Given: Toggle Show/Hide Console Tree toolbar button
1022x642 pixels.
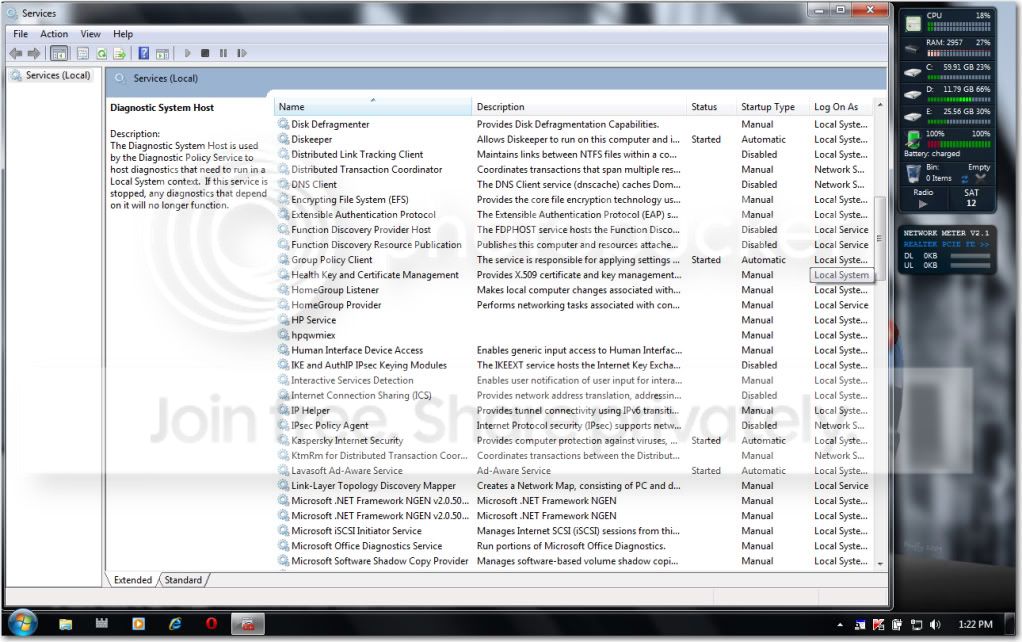Looking at the screenshot, I should pyautogui.click(x=59, y=53).
